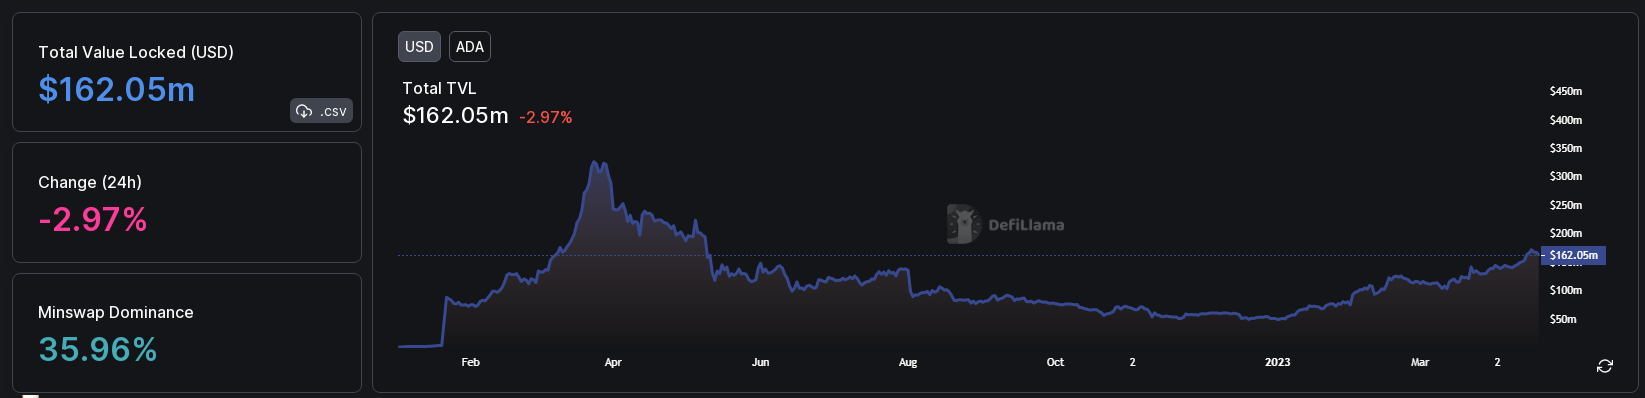This screenshot has width=1645, height=398.
Task: Click the Total Value Locked (USD) heading
Action: pyautogui.click(x=136, y=52)
